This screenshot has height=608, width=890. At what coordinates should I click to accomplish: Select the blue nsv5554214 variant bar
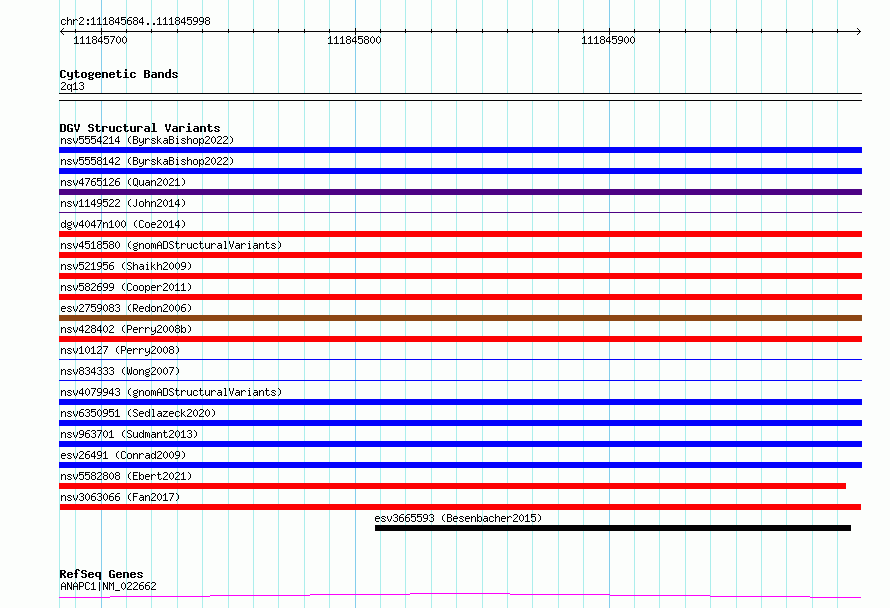[460, 150]
